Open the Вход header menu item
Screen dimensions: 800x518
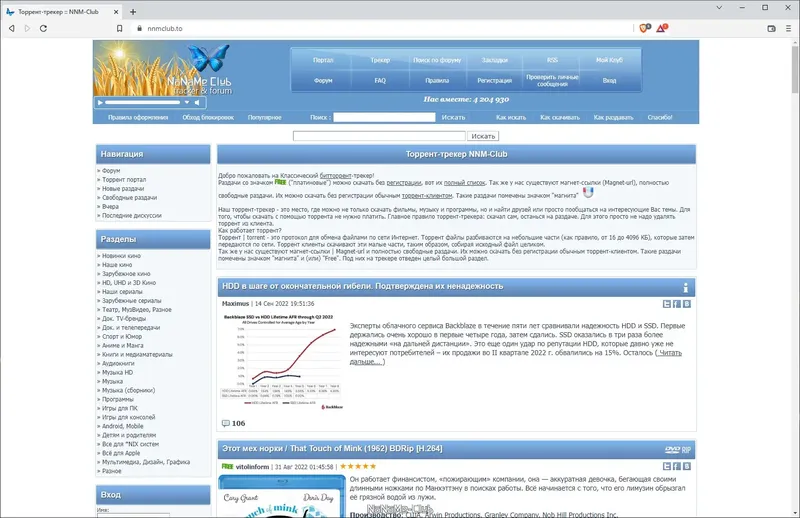(609, 81)
